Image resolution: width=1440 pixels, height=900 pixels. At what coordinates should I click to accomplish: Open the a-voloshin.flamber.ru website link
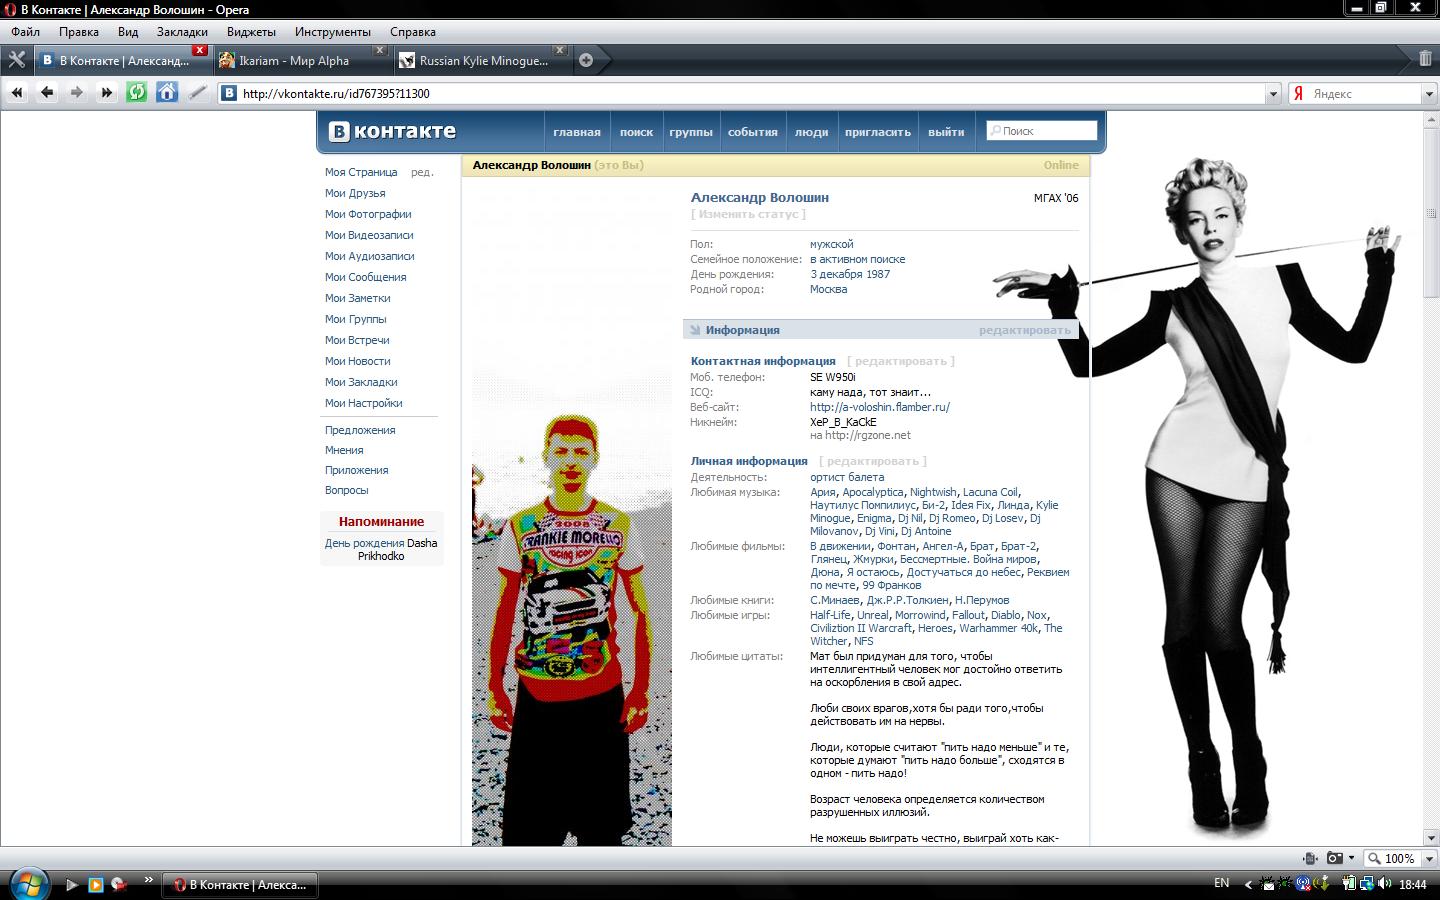(880, 407)
